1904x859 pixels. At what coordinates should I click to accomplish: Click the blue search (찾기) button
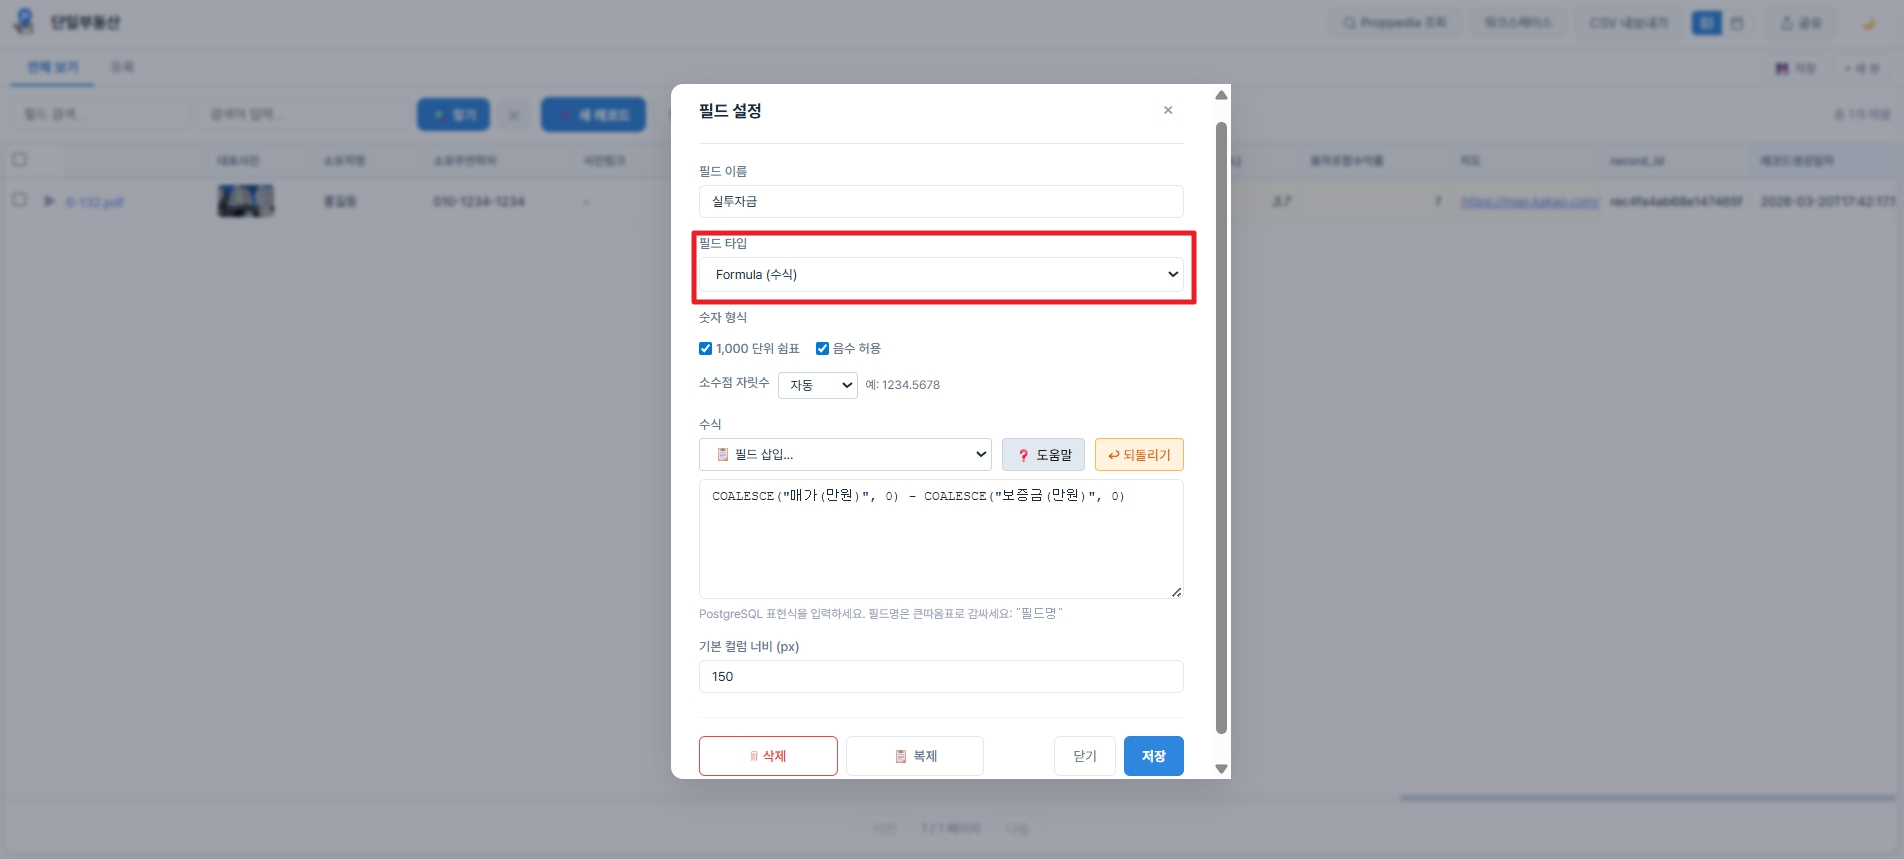(x=453, y=115)
